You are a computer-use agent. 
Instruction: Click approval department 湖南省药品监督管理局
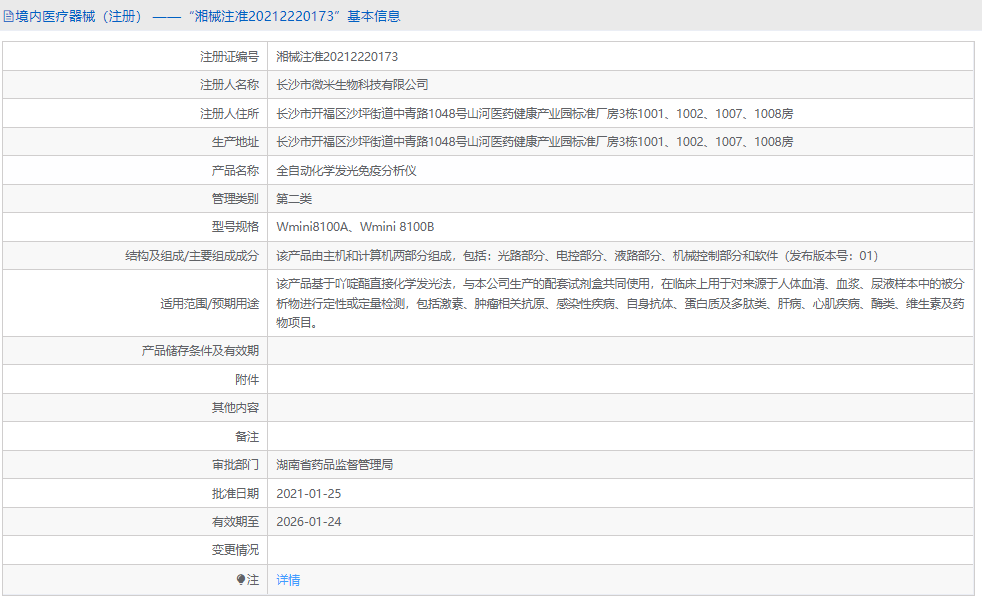click(x=334, y=465)
